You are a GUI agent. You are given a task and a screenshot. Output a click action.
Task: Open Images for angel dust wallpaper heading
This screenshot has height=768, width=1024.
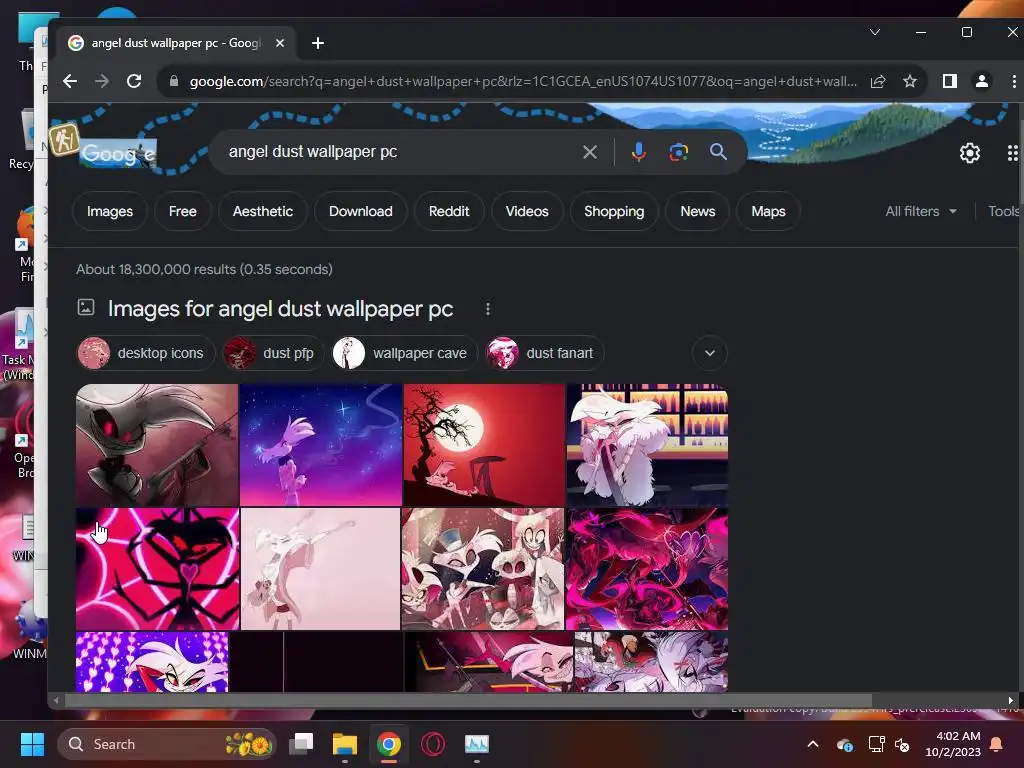point(280,309)
